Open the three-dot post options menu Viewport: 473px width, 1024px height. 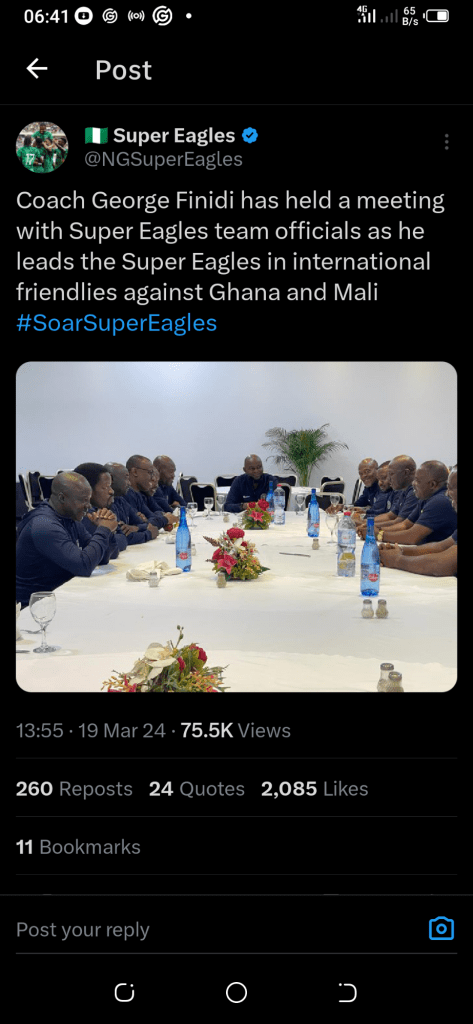click(x=447, y=142)
